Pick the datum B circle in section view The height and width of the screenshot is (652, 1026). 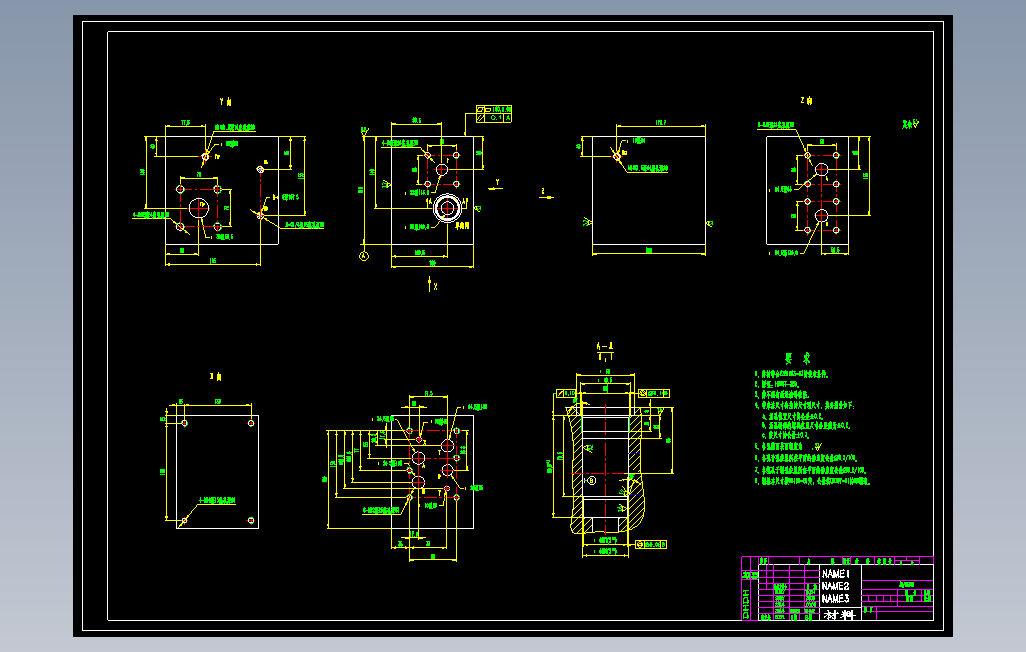[x=592, y=480]
